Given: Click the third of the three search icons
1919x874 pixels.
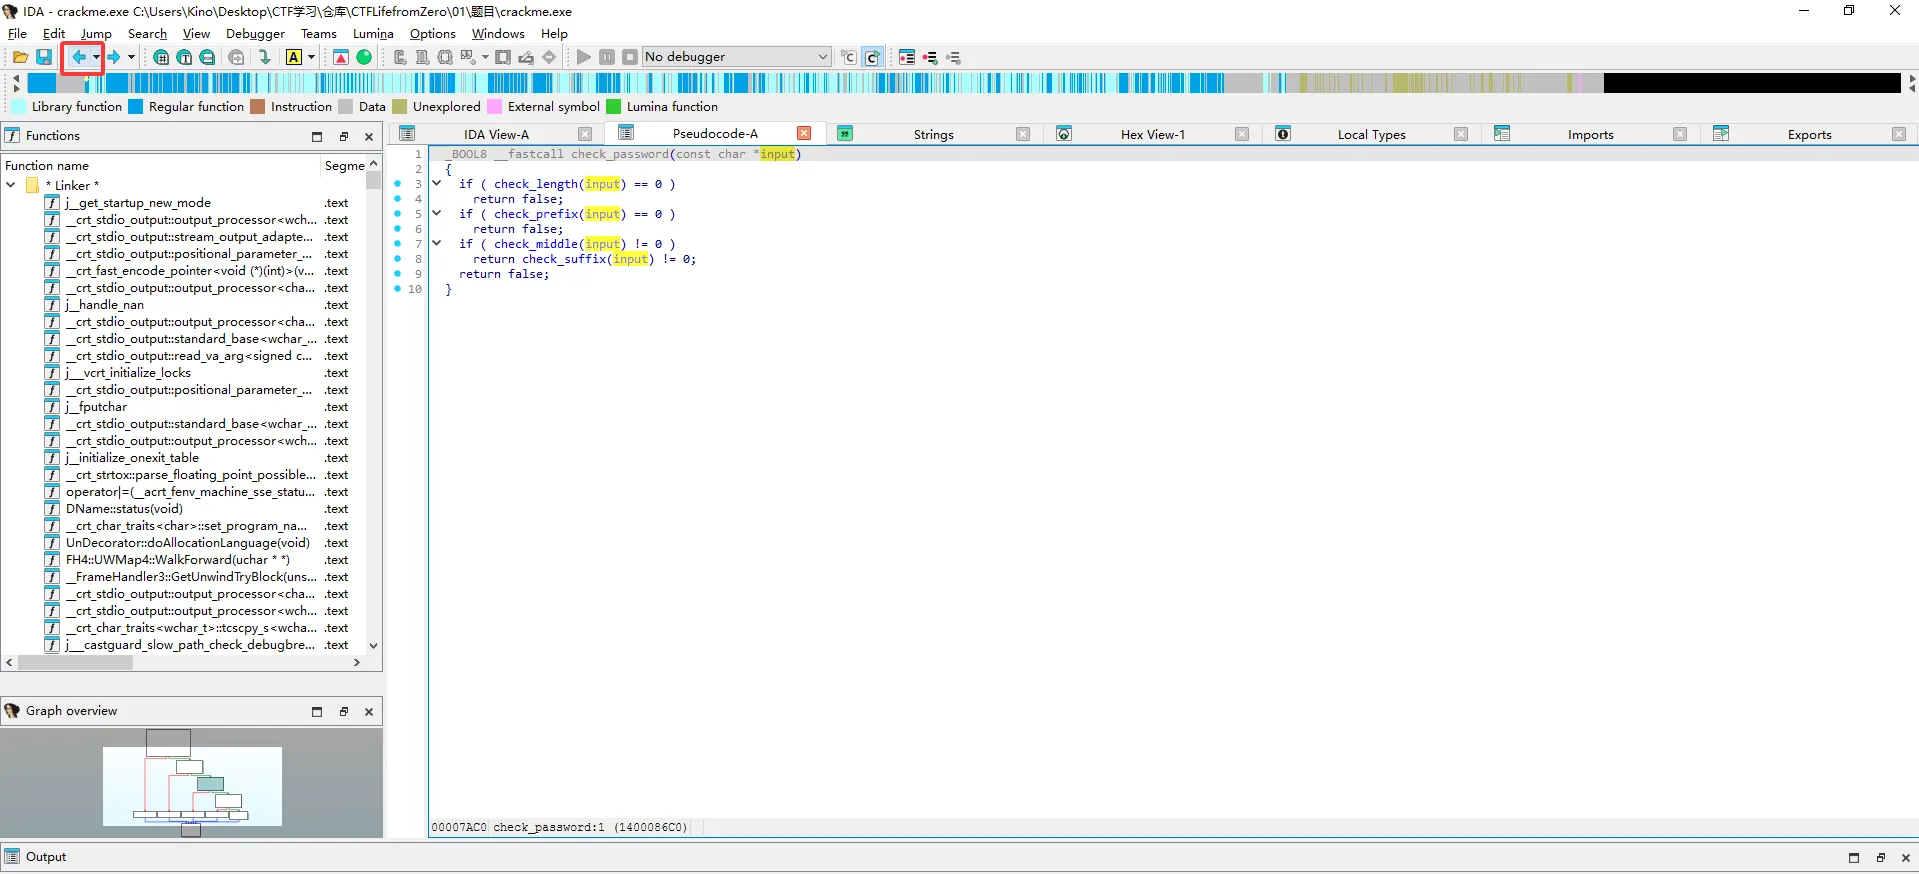Looking at the screenshot, I should 207,57.
